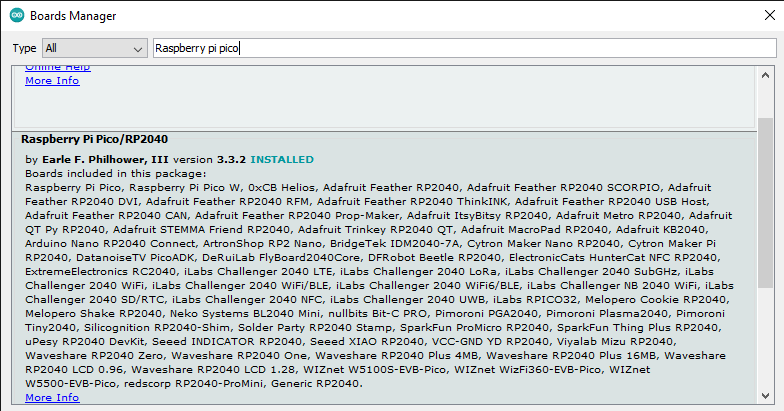Screen dimensions: 784x411
Task: Click 'Boards Manager' window title text
Action: click(x=73, y=16)
